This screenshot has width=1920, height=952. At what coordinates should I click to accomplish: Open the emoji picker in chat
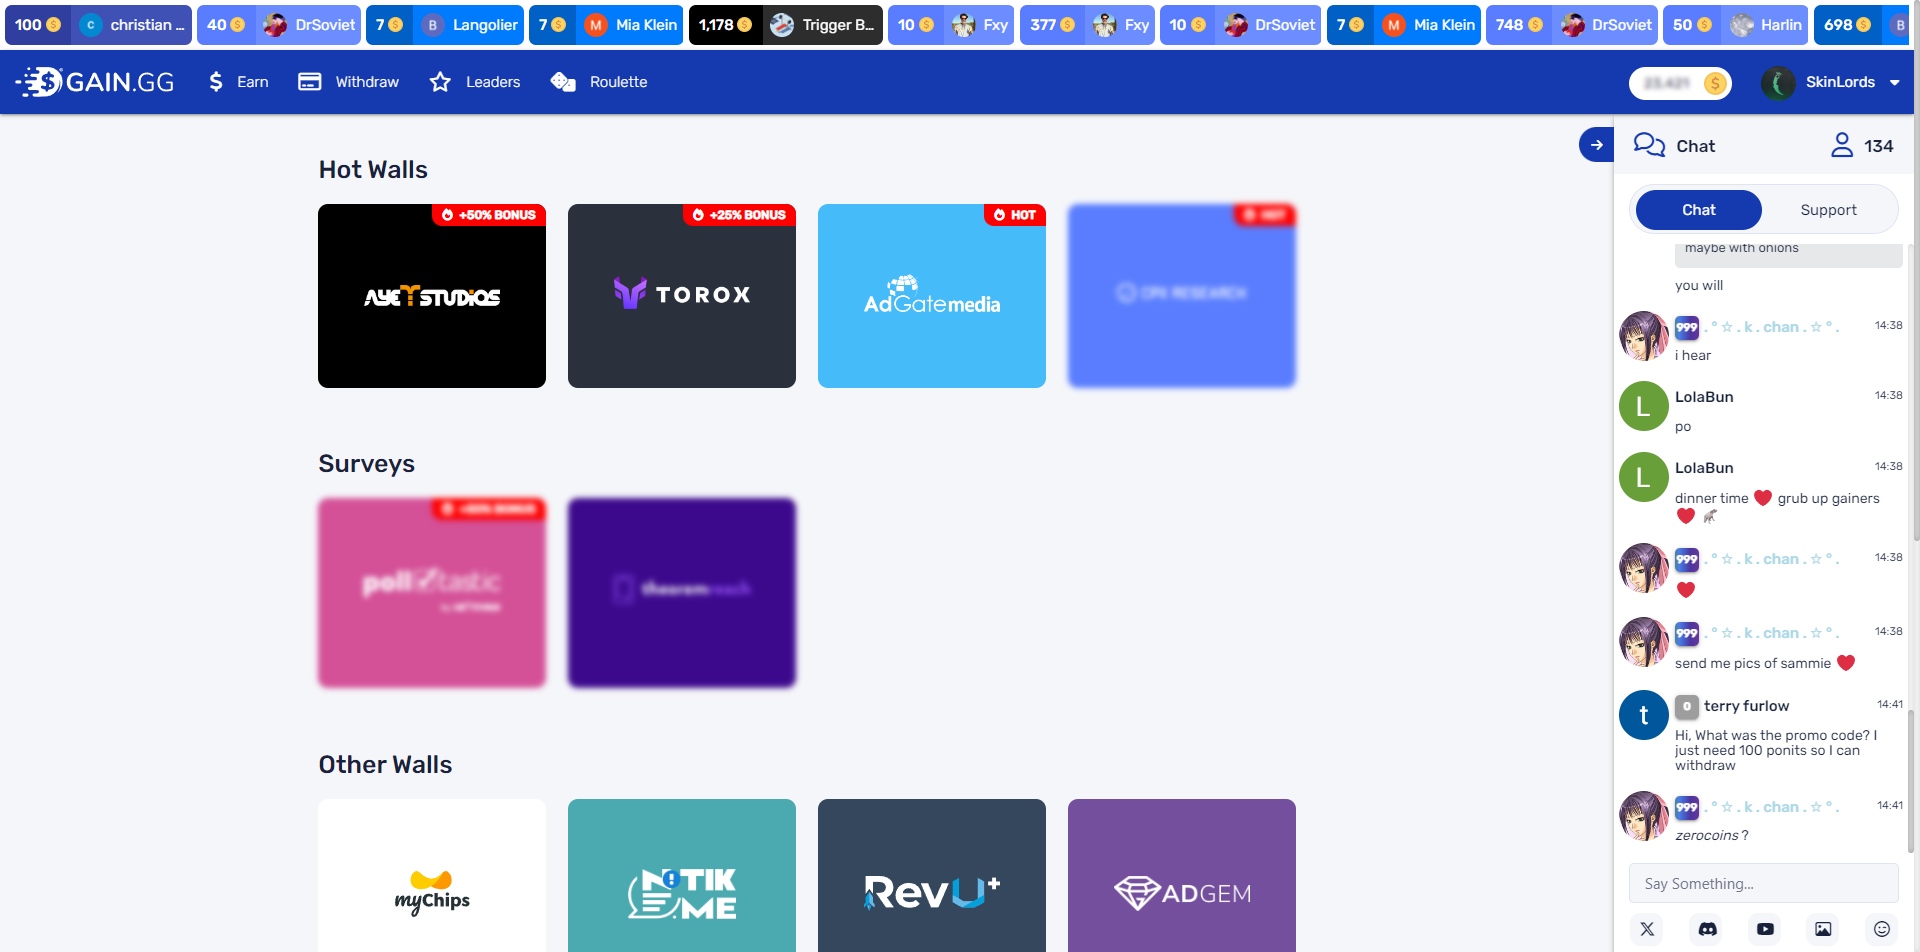[1881, 929]
